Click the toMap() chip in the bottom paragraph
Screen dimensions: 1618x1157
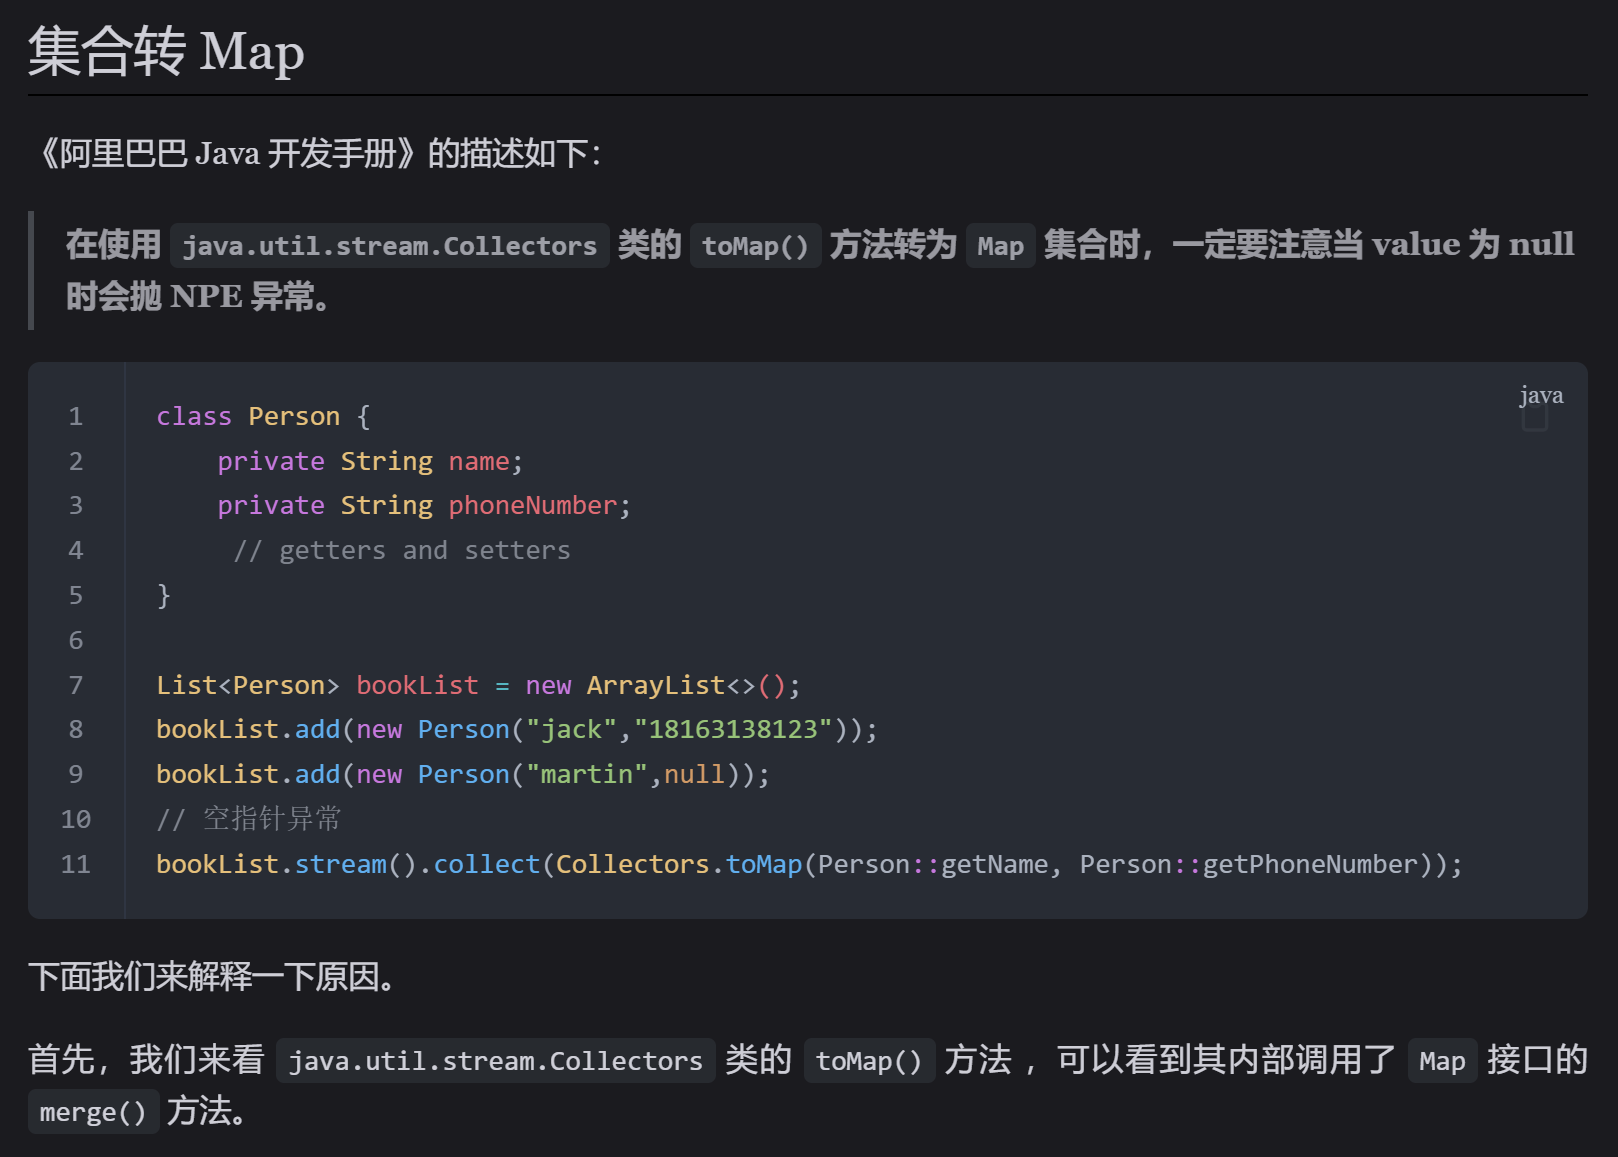[x=869, y=1060]
